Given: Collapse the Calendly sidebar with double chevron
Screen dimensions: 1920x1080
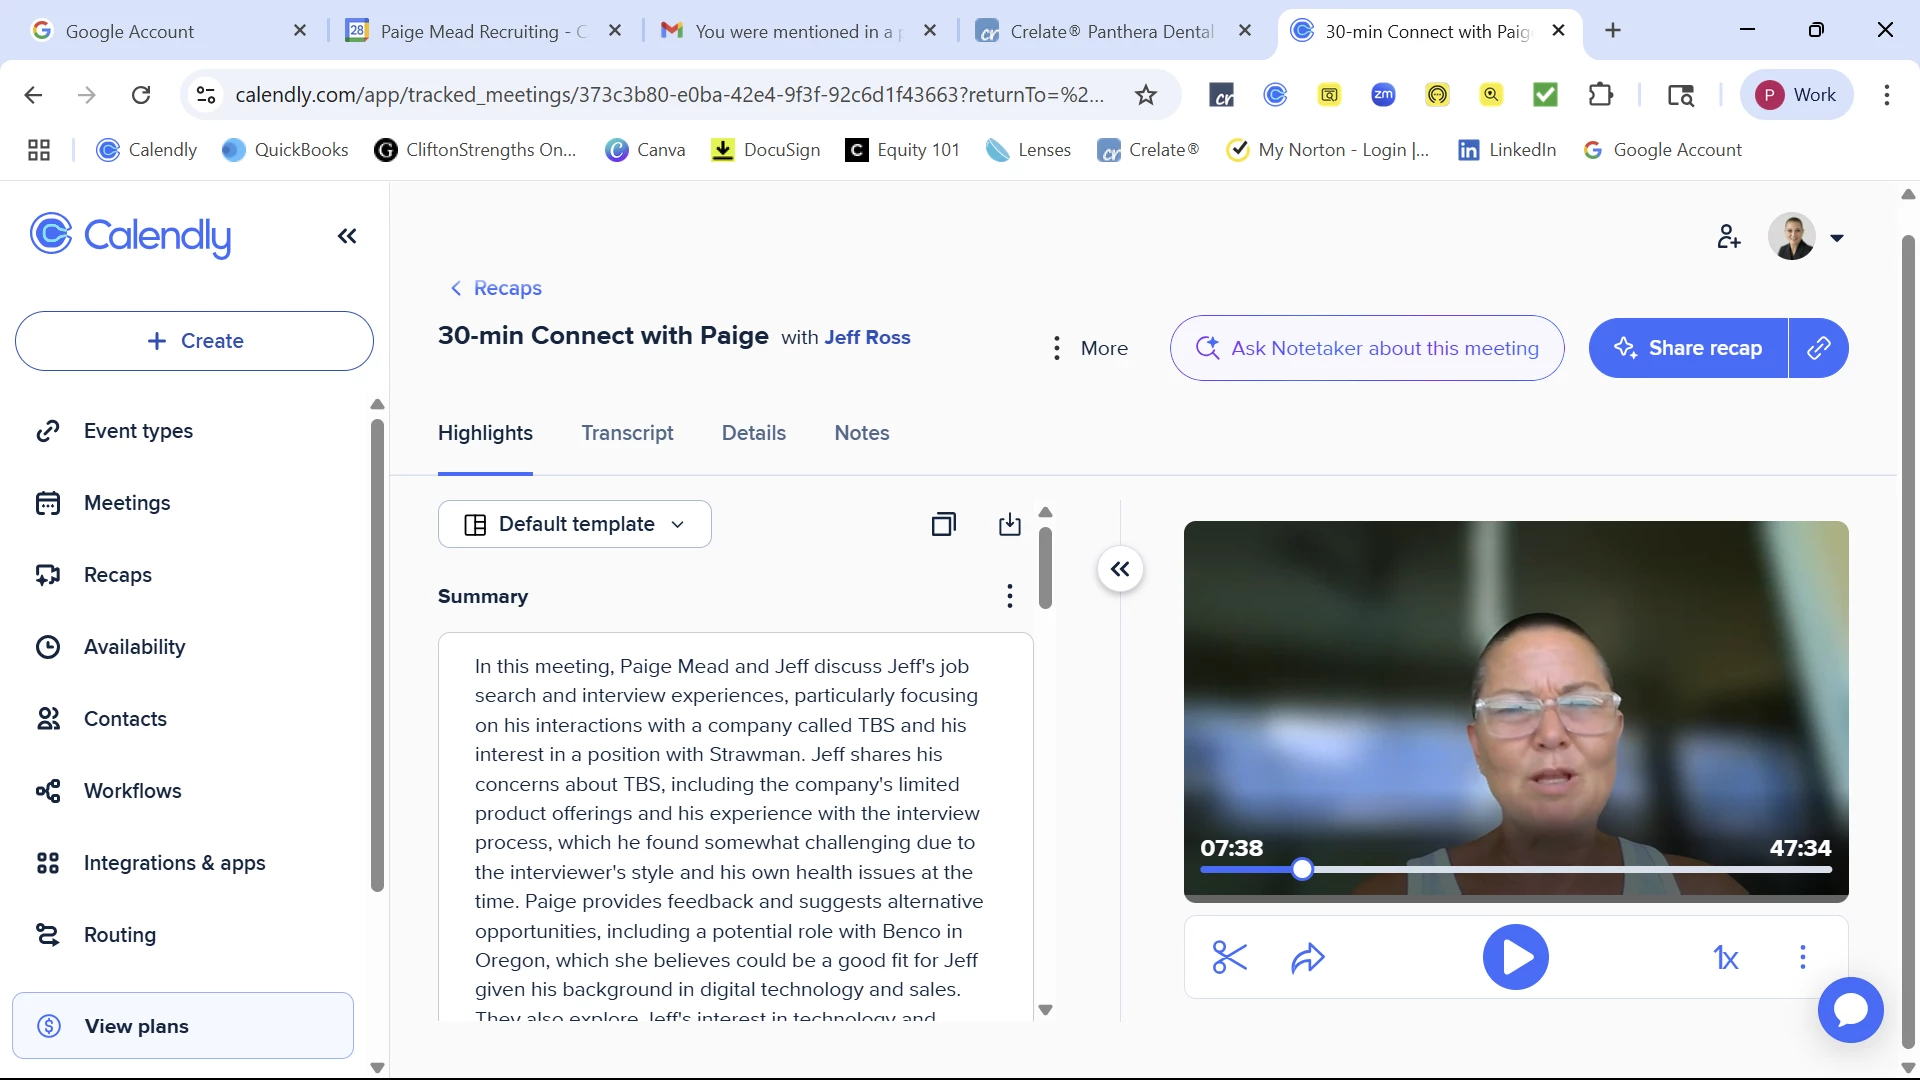Looking at the screenshot, I should click(347, 236).
